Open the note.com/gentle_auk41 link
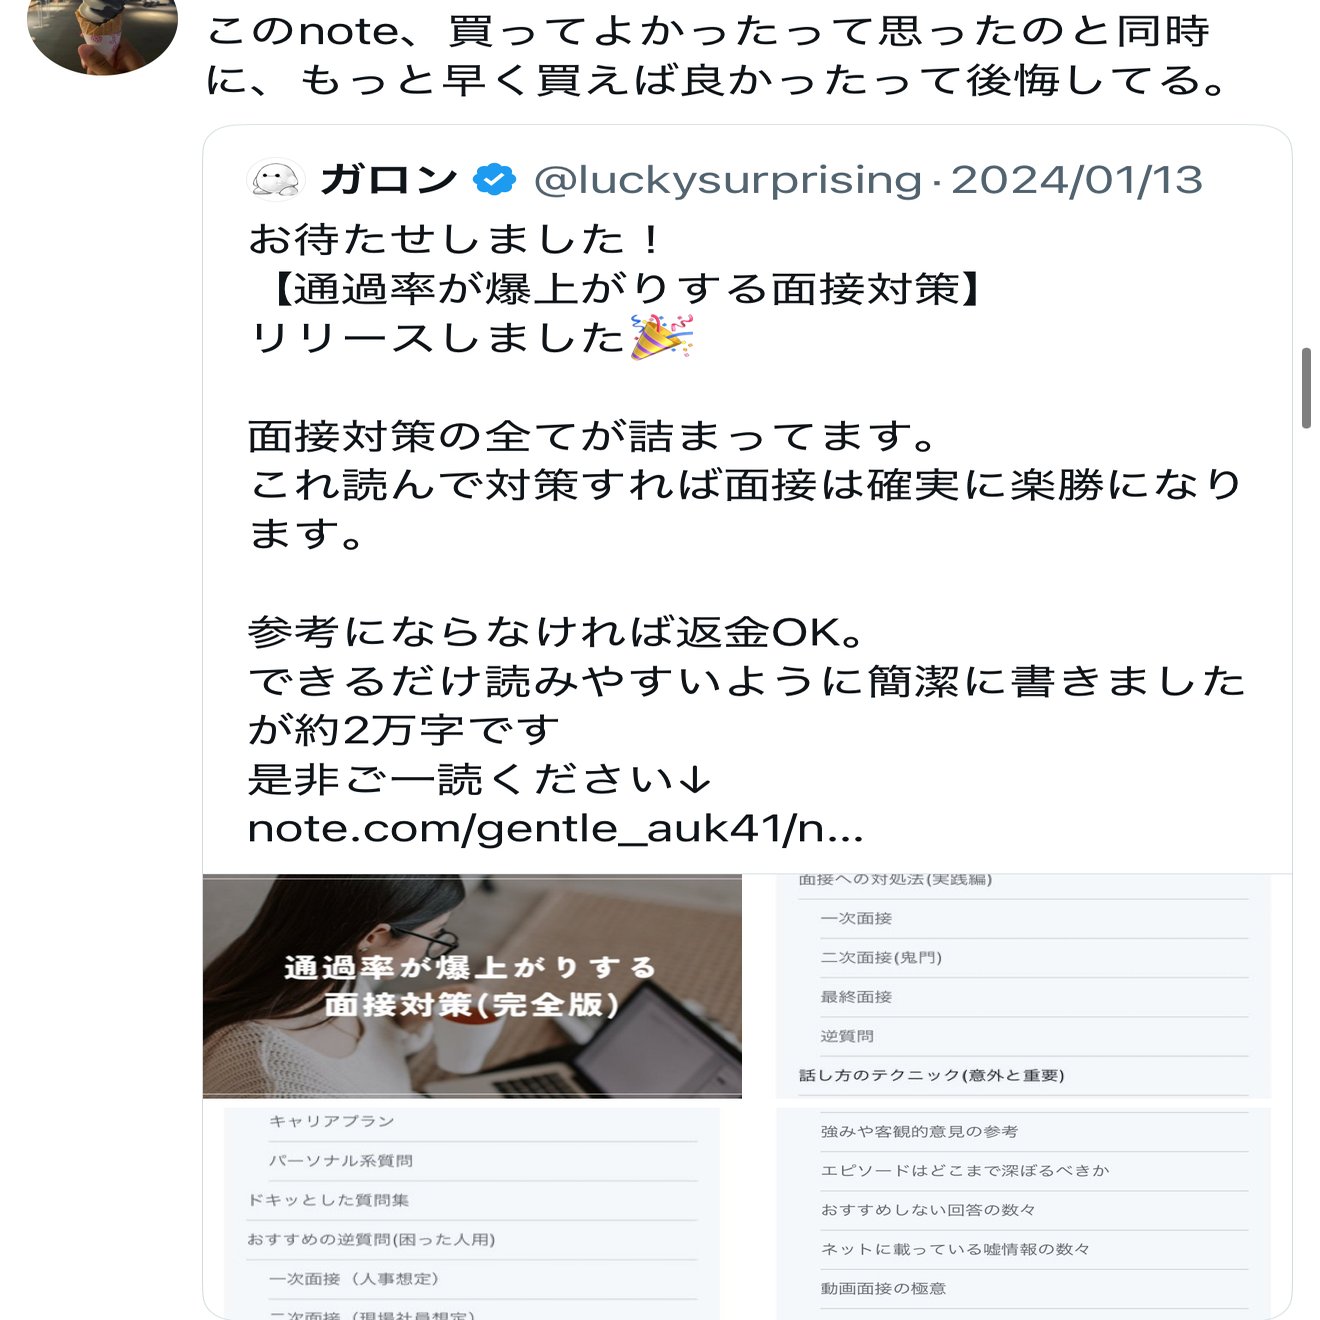This screenshot has width=1320, height=1320. coord(555,829)
